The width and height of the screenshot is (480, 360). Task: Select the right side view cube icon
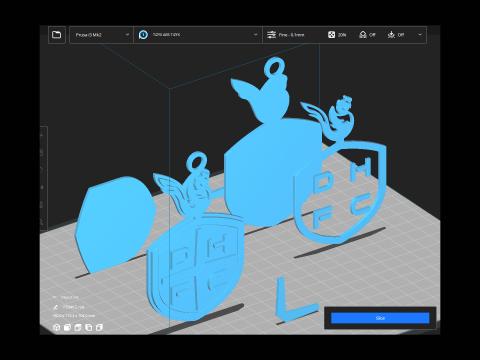coord(99,327)
